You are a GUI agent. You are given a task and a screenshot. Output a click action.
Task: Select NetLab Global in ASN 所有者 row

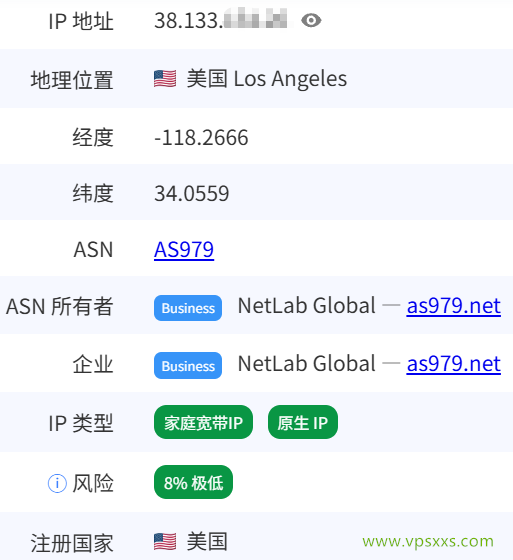(307, 306)
